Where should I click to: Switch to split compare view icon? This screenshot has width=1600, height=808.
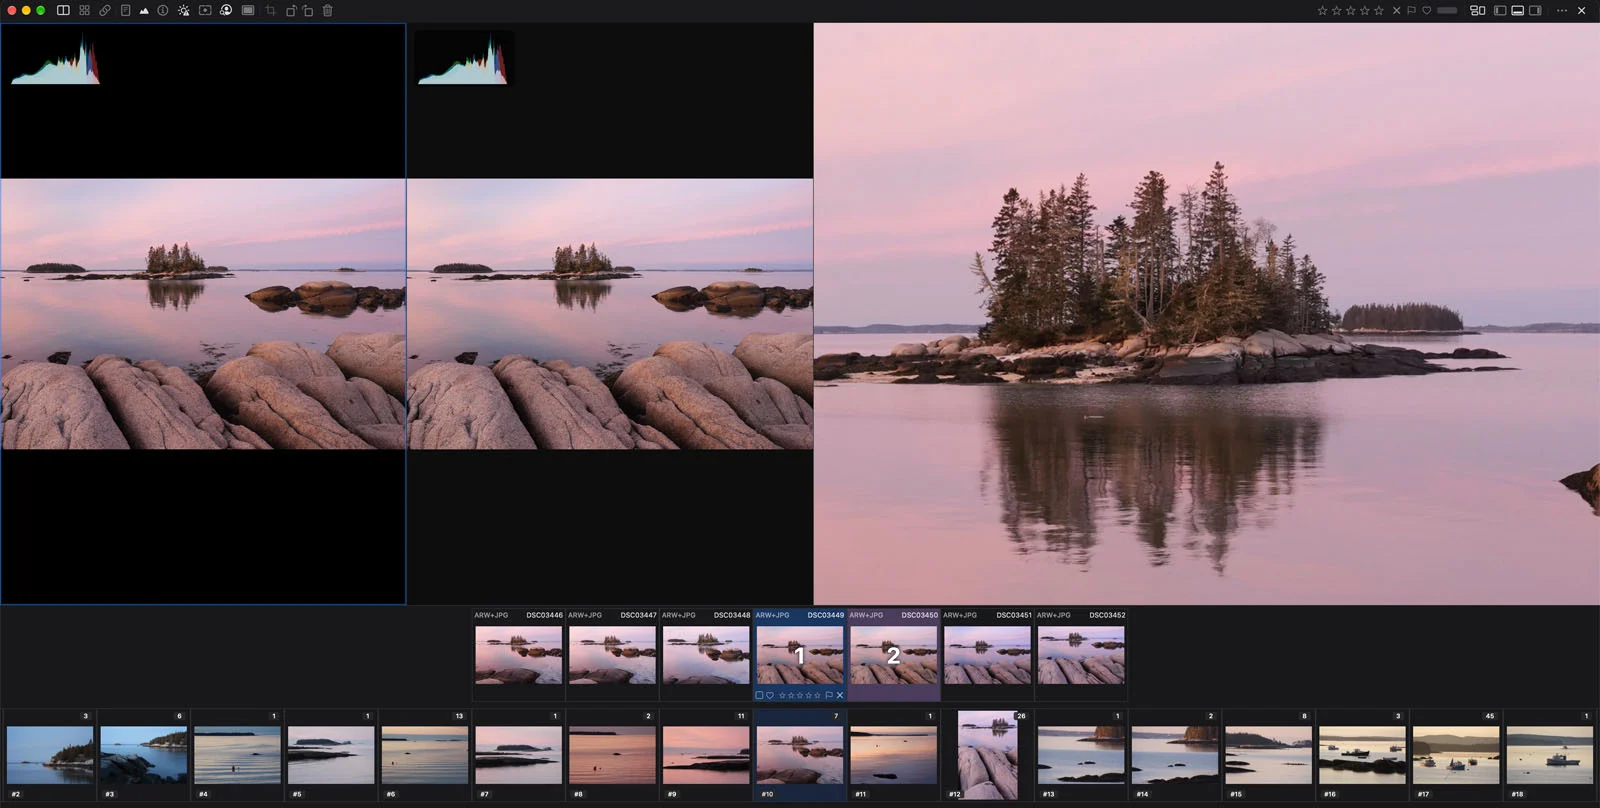[x=63, y=10]
